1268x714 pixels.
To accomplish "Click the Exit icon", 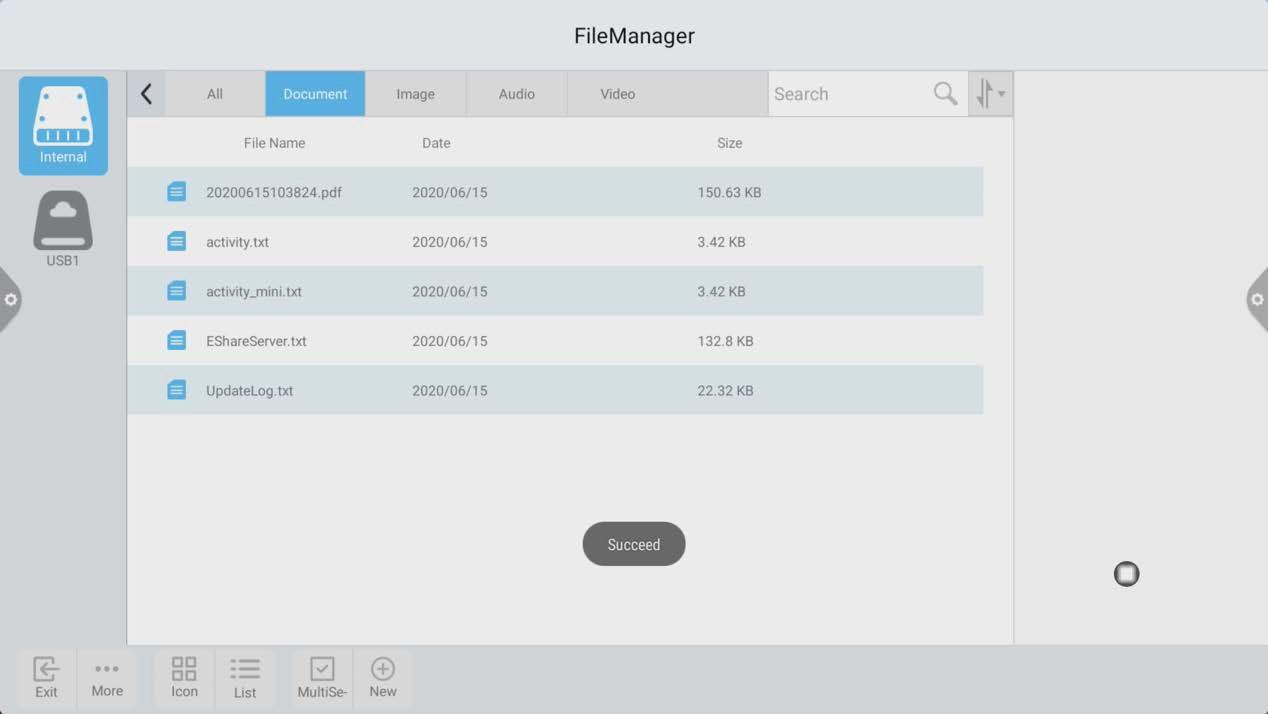I will pos(46,677).
